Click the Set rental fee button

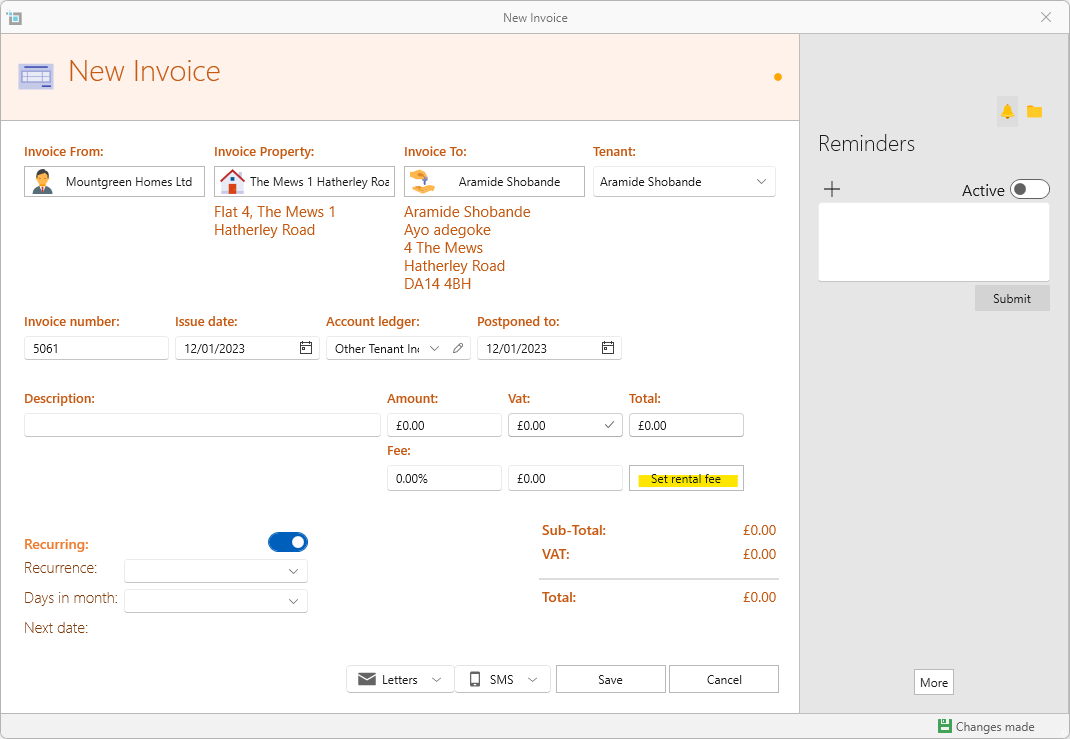pos(686,478)
